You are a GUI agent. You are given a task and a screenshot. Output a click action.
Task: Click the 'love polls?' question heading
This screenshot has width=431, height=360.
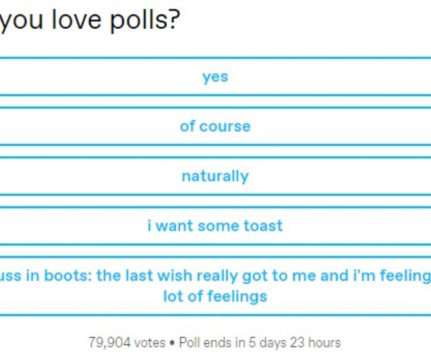click(x=90, y=20)
